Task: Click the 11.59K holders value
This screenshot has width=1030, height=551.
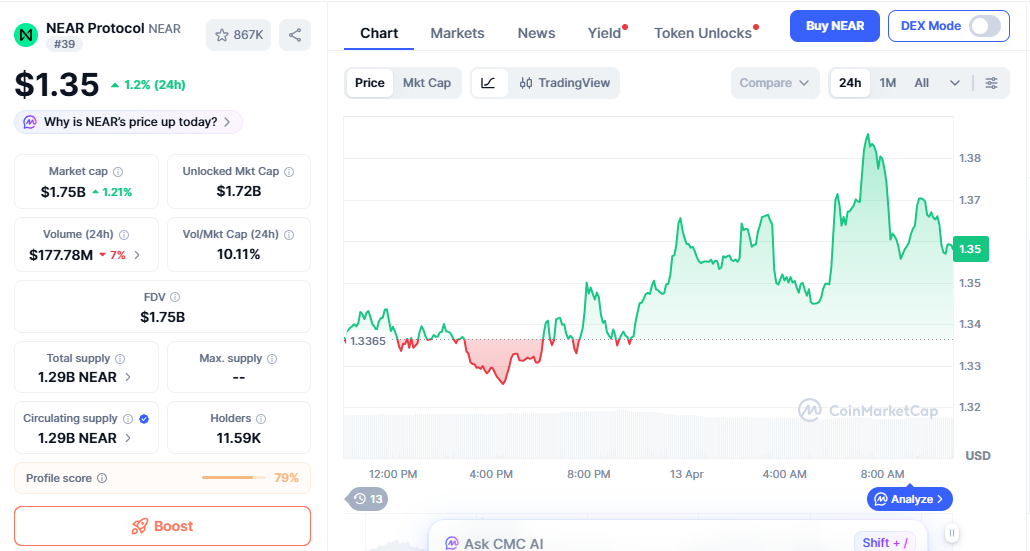Action: pyautogui.click(x=238, y=438)
